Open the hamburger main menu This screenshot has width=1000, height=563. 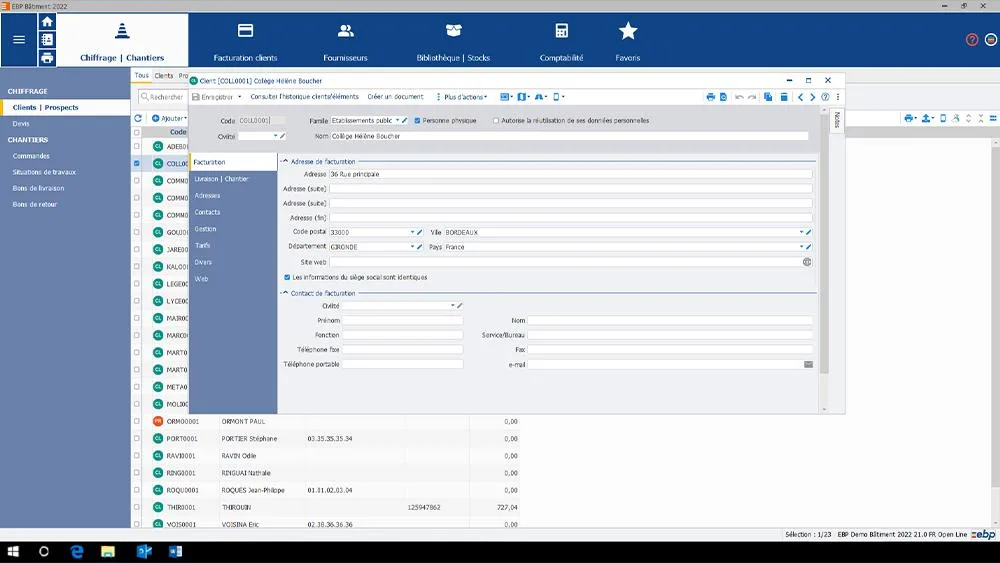19,40
